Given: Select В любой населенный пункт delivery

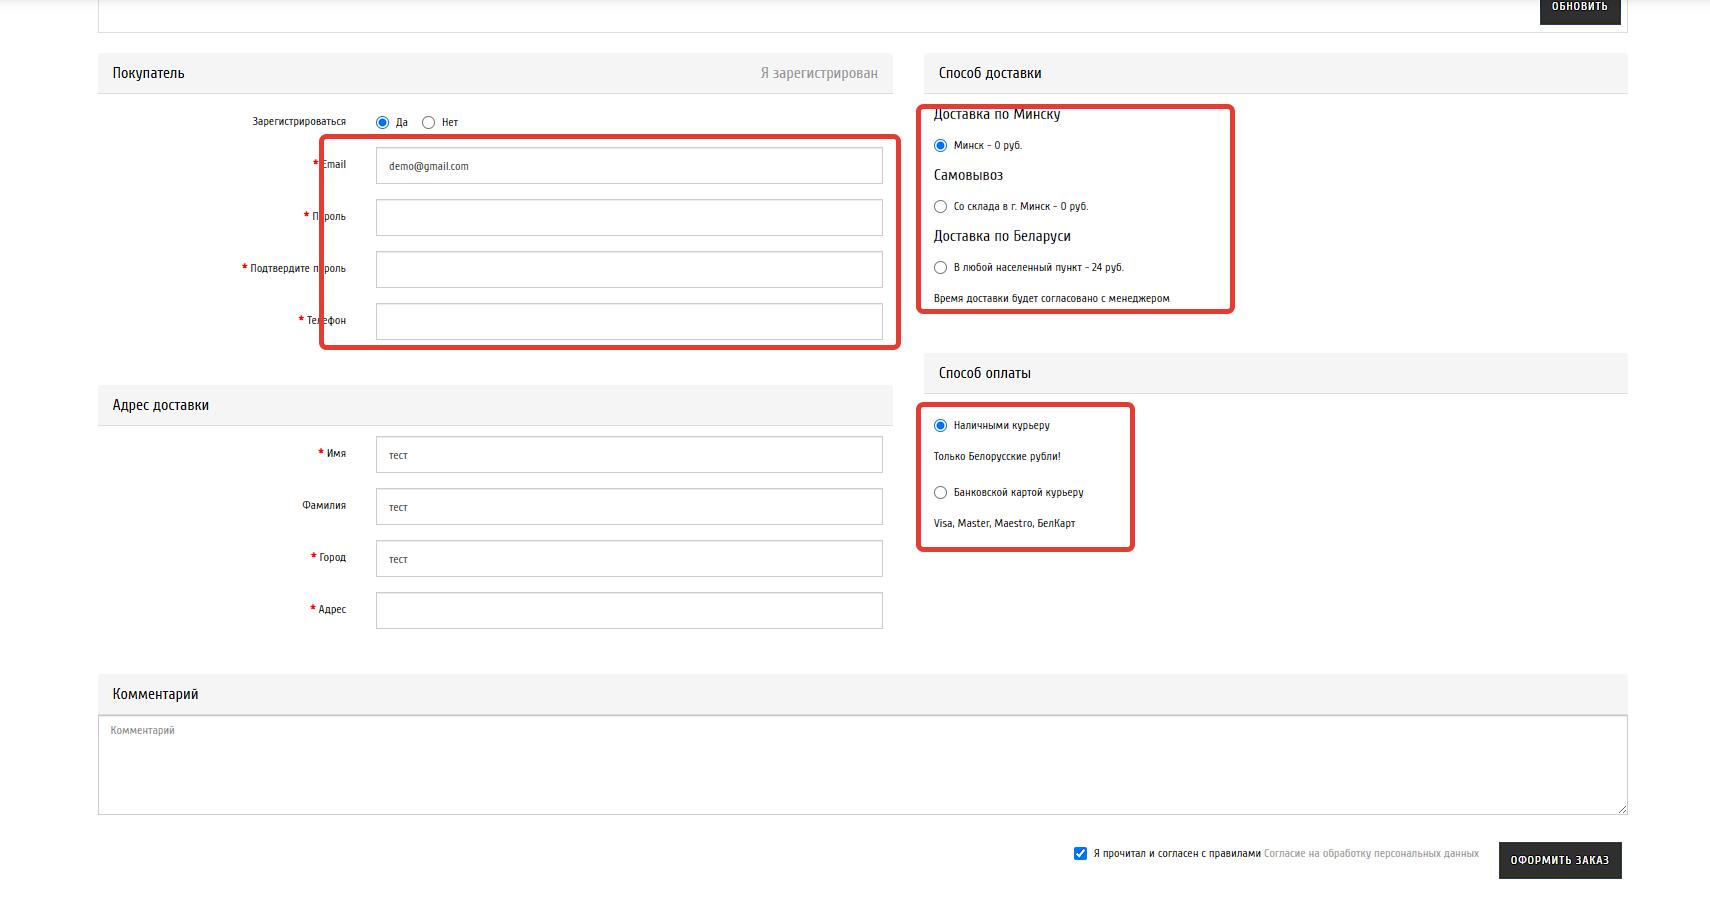Looking at the screenshot, I should (940, 267).
